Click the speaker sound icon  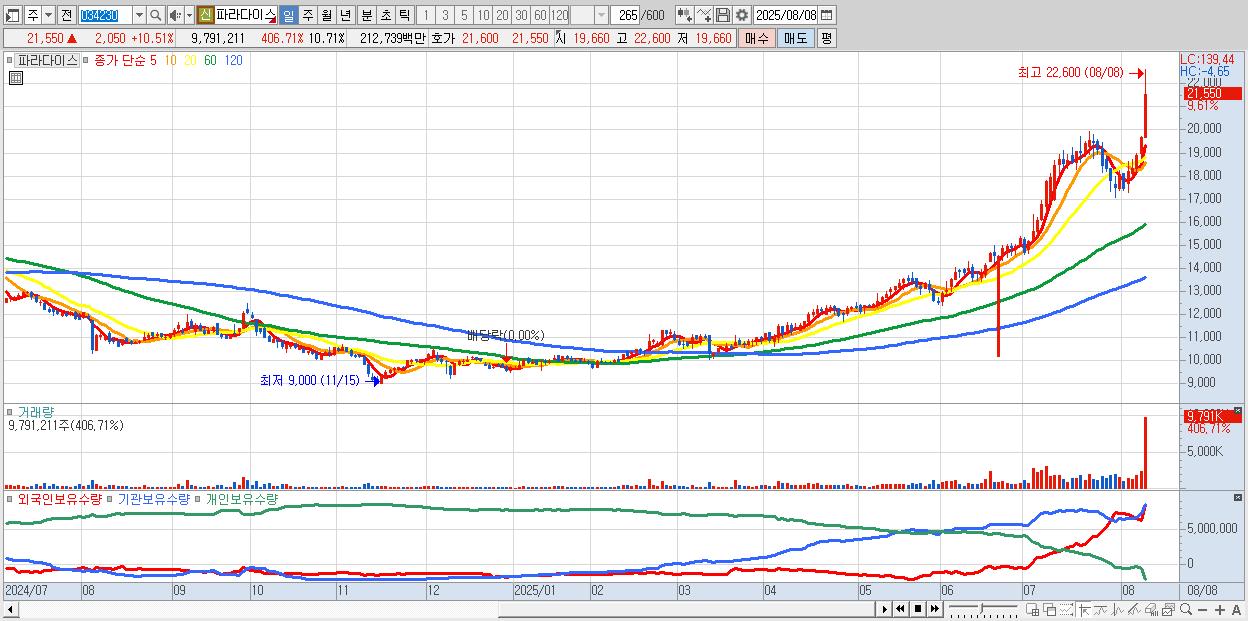pos(175,15)
